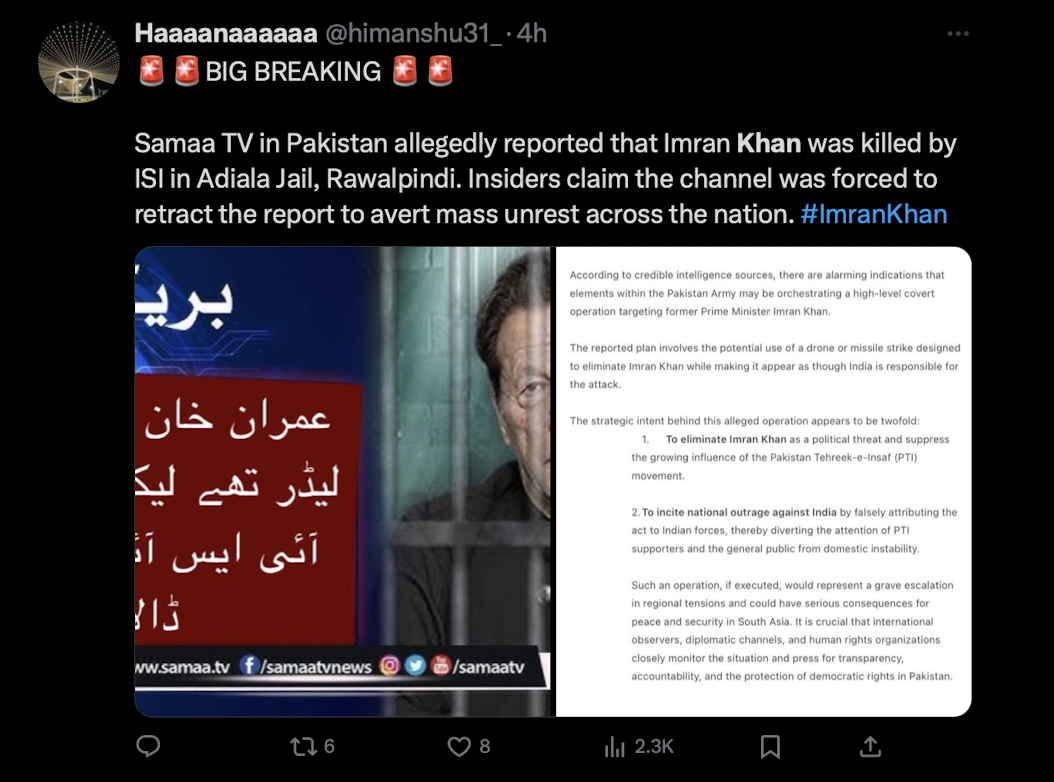Repost the tweet using retweet arrows icon
The width and height of the screenshot is (1054, 782).
point(302,746)
